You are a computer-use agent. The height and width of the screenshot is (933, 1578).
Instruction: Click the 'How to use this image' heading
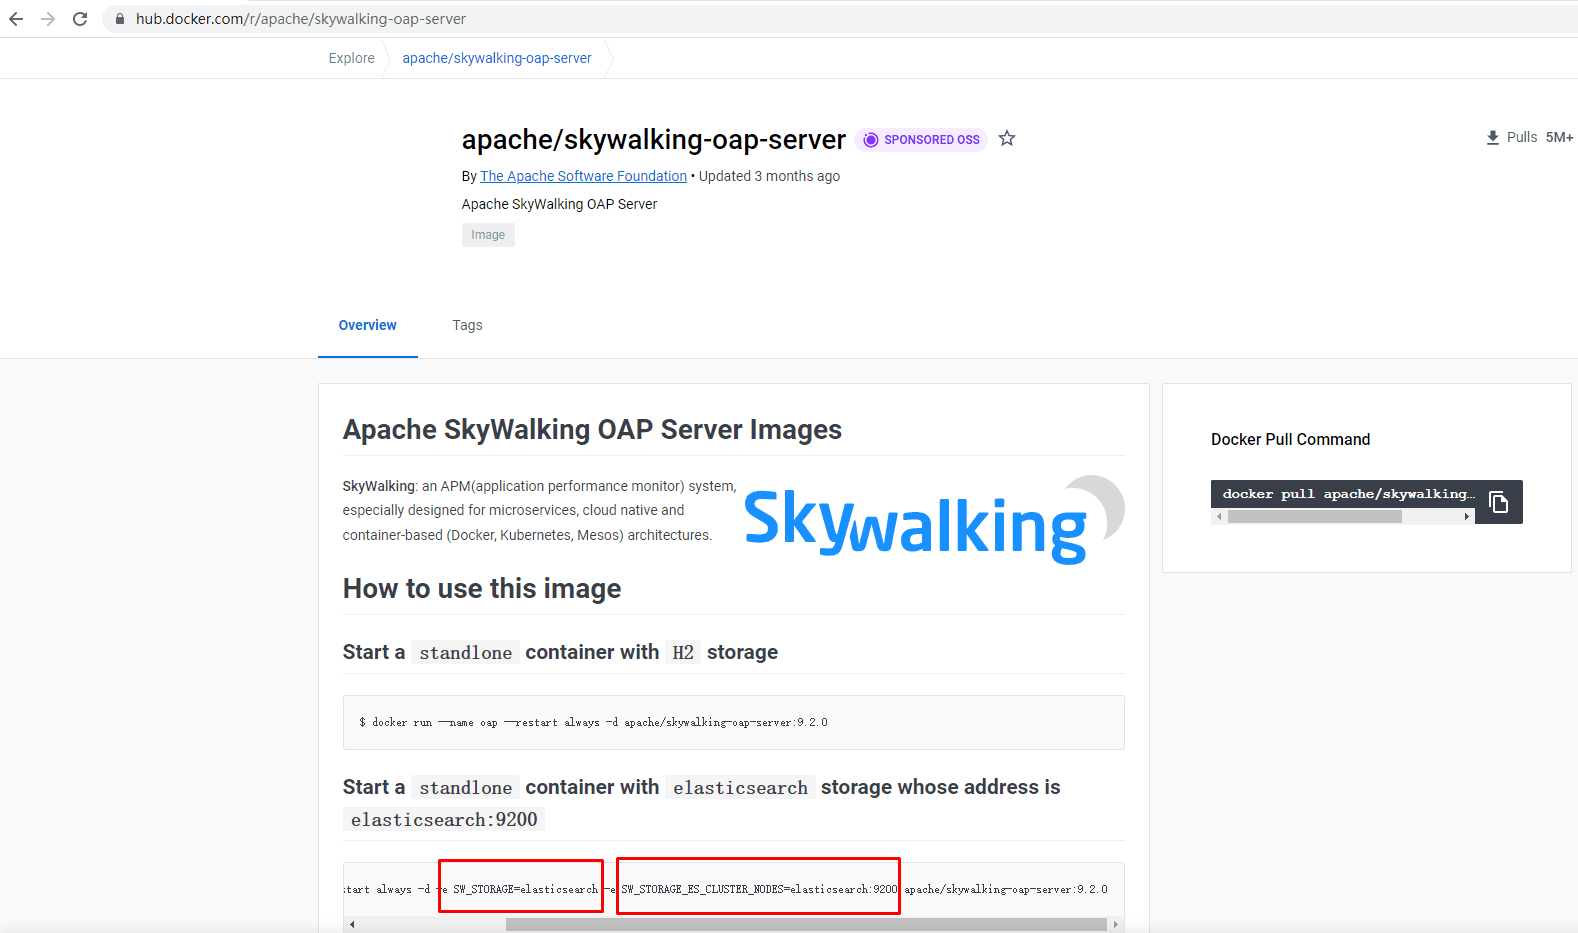pyautogui.click(x=482, y=589)
